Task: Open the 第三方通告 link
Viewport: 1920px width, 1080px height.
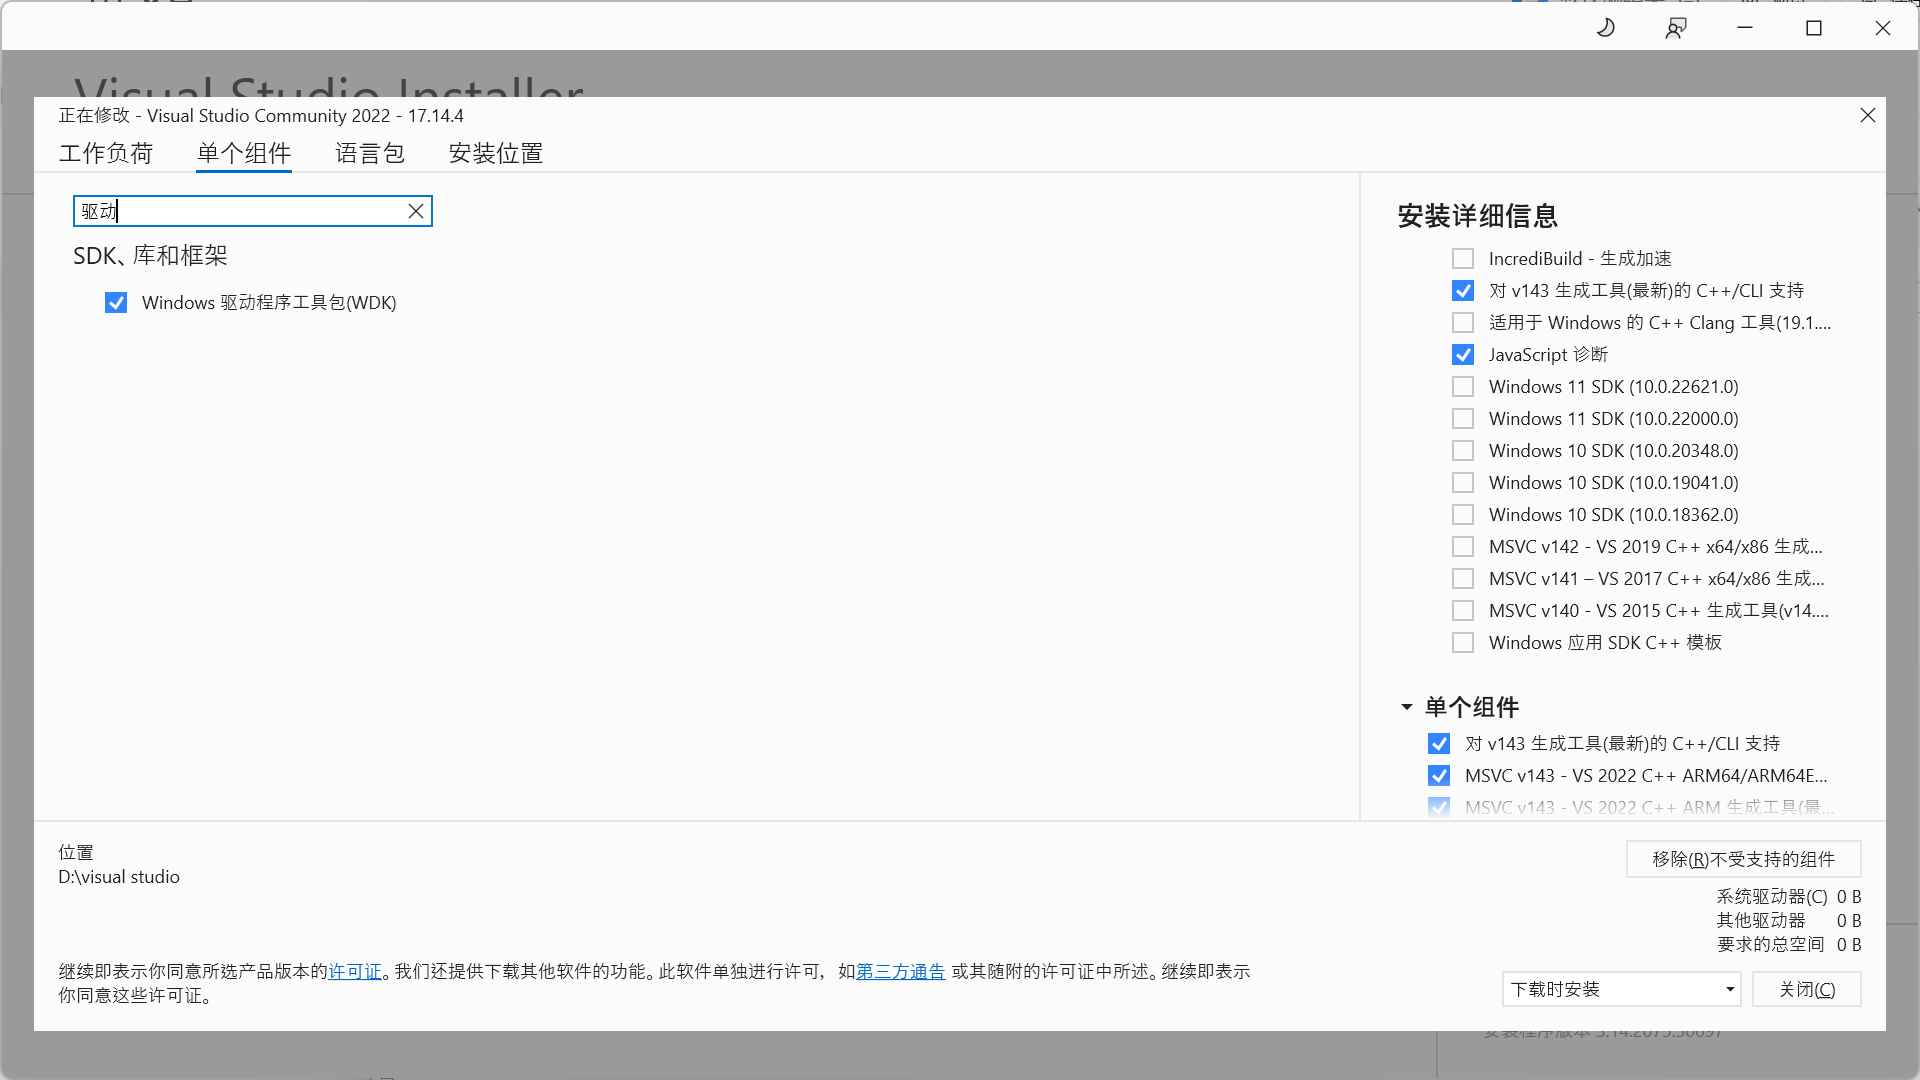Action: [x=900, y=971]
